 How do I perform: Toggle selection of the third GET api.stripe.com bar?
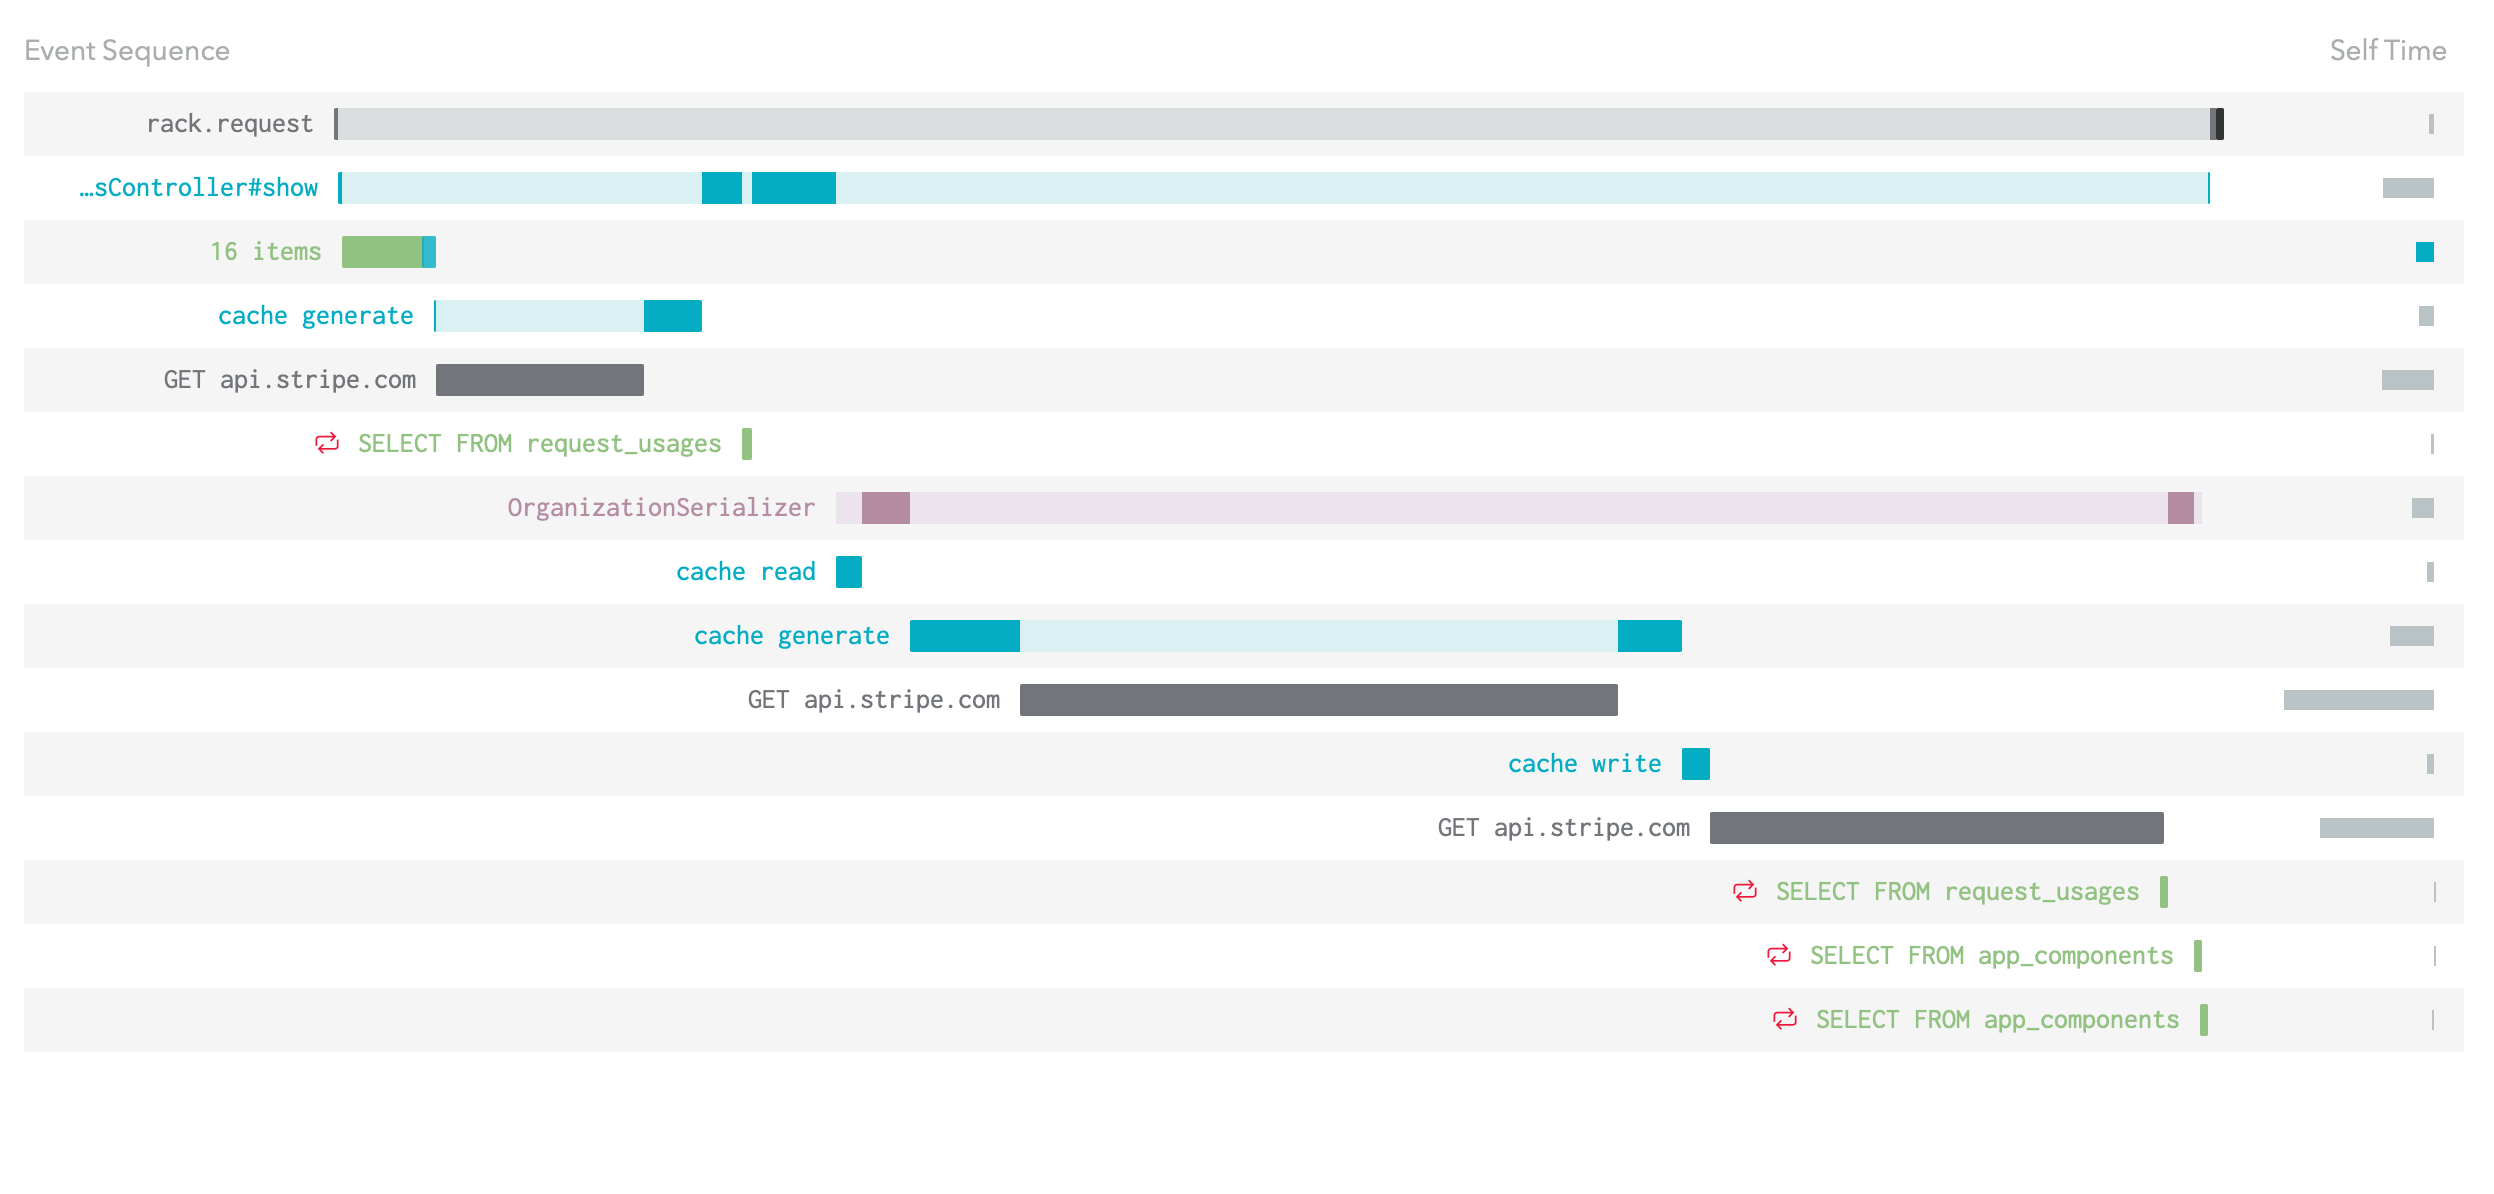pos(1937,827)
